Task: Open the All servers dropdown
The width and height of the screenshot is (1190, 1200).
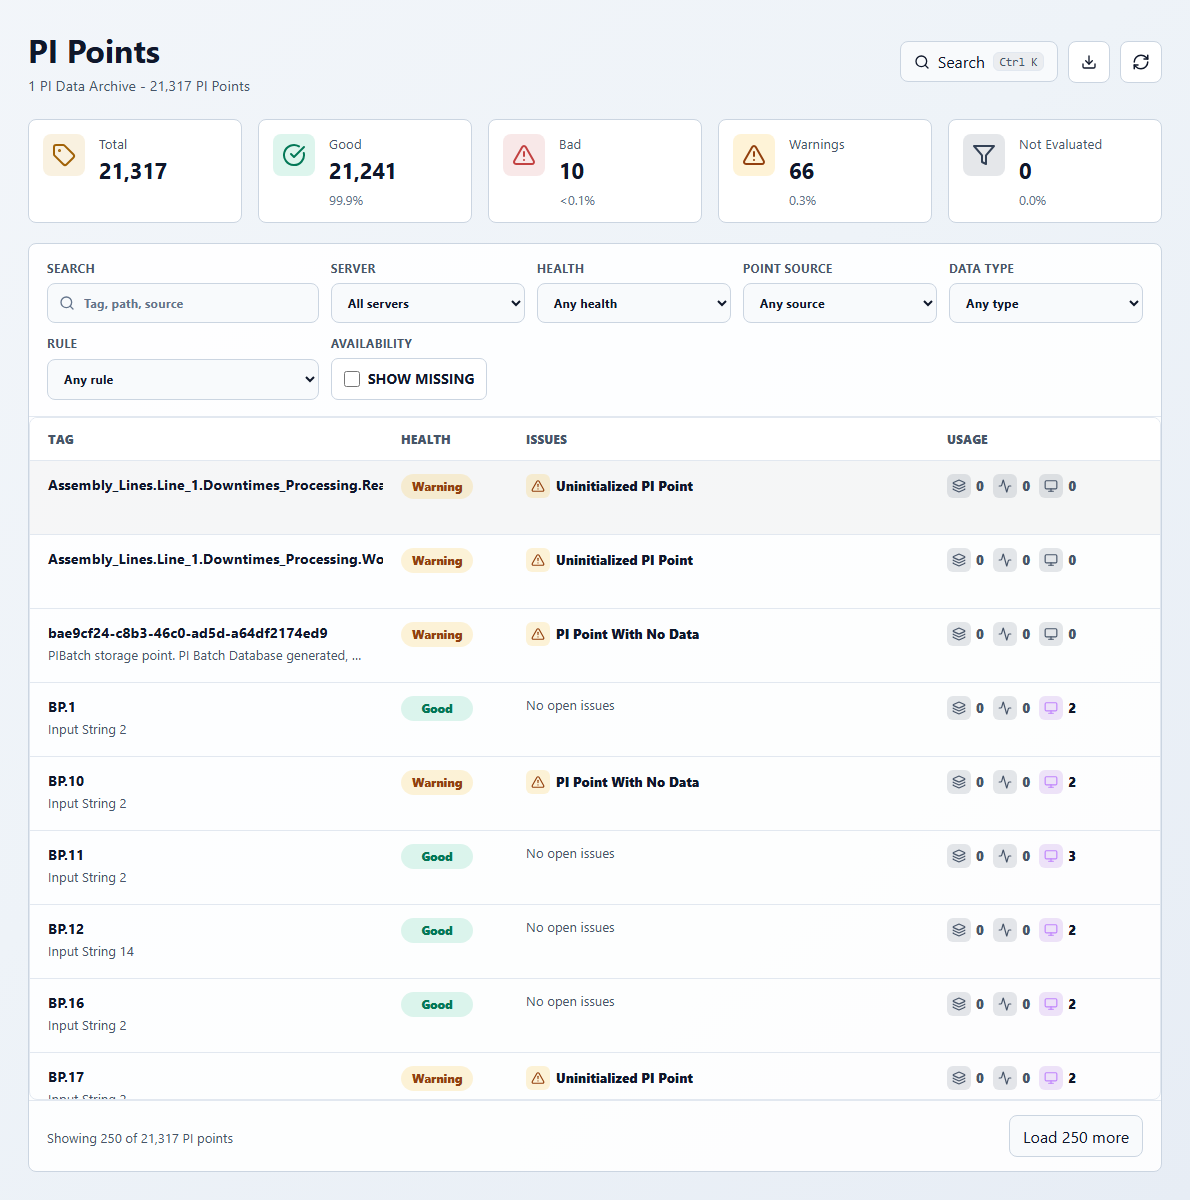Action: (428, 303)
